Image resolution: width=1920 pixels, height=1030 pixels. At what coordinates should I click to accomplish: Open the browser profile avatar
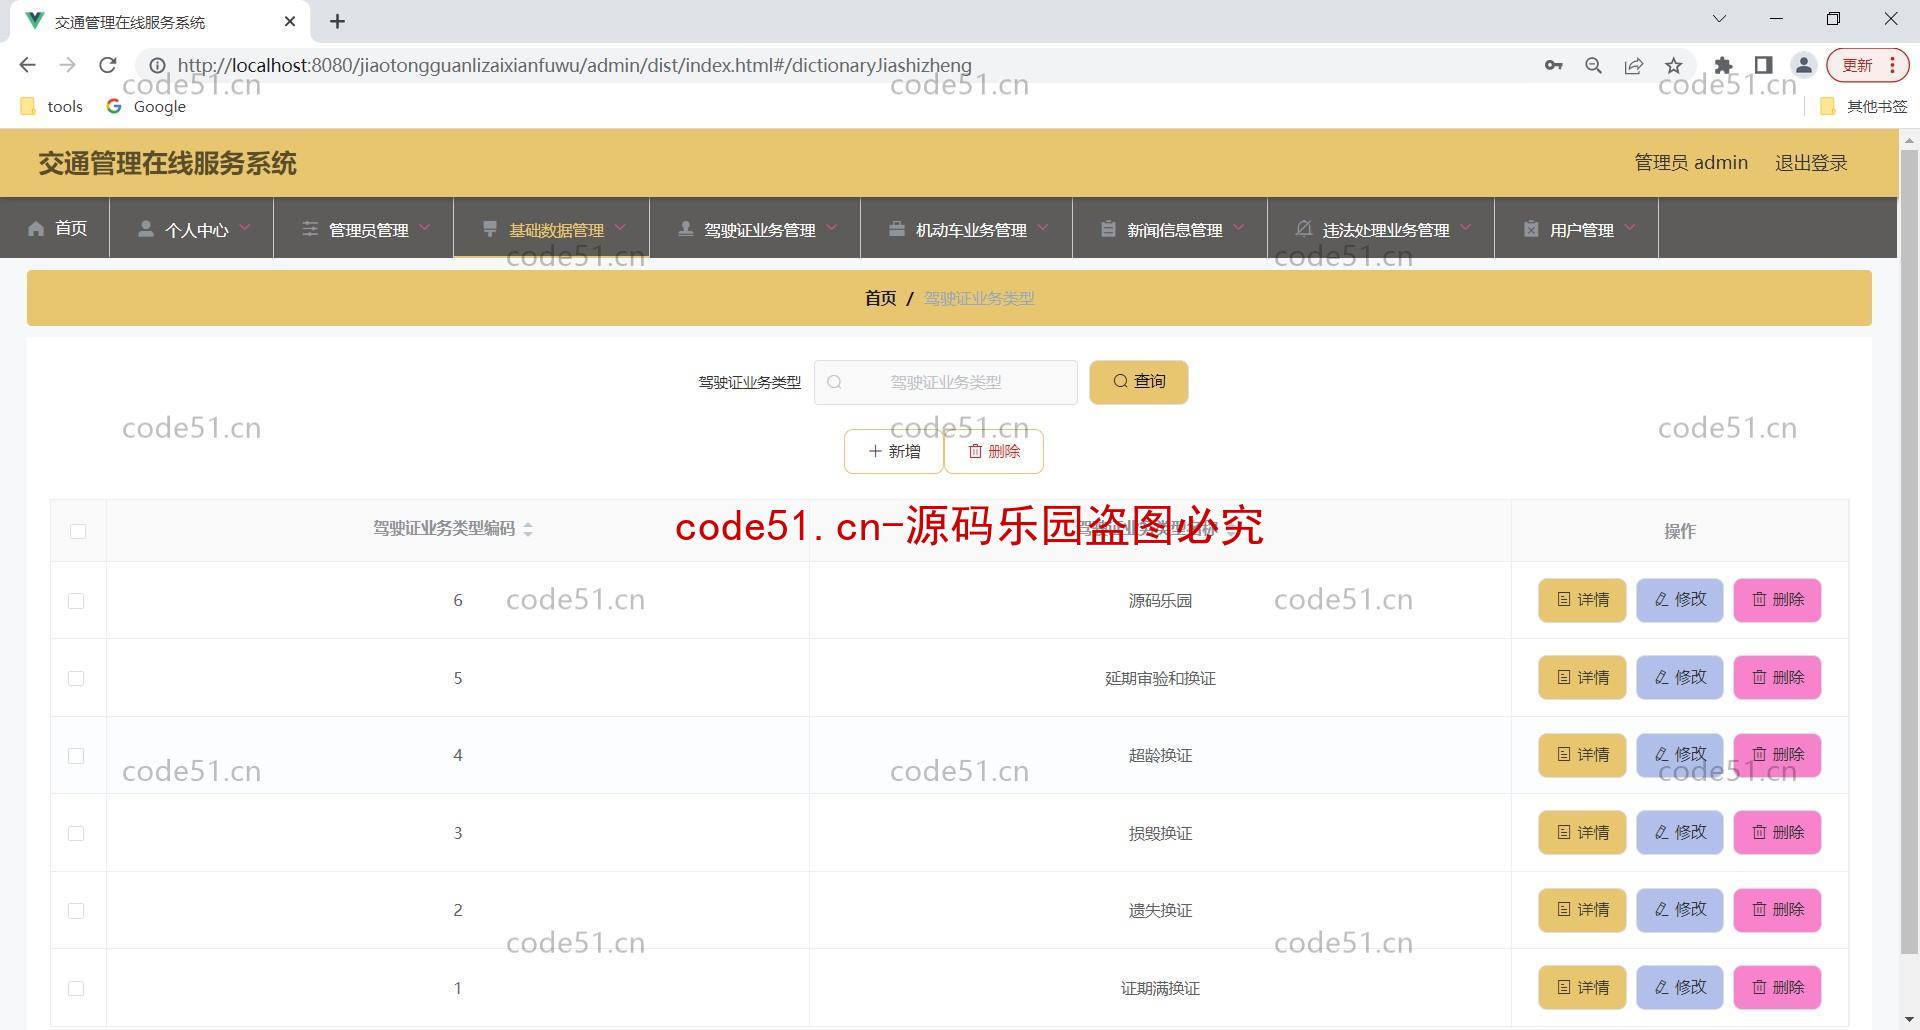[x=1803, y=65]
